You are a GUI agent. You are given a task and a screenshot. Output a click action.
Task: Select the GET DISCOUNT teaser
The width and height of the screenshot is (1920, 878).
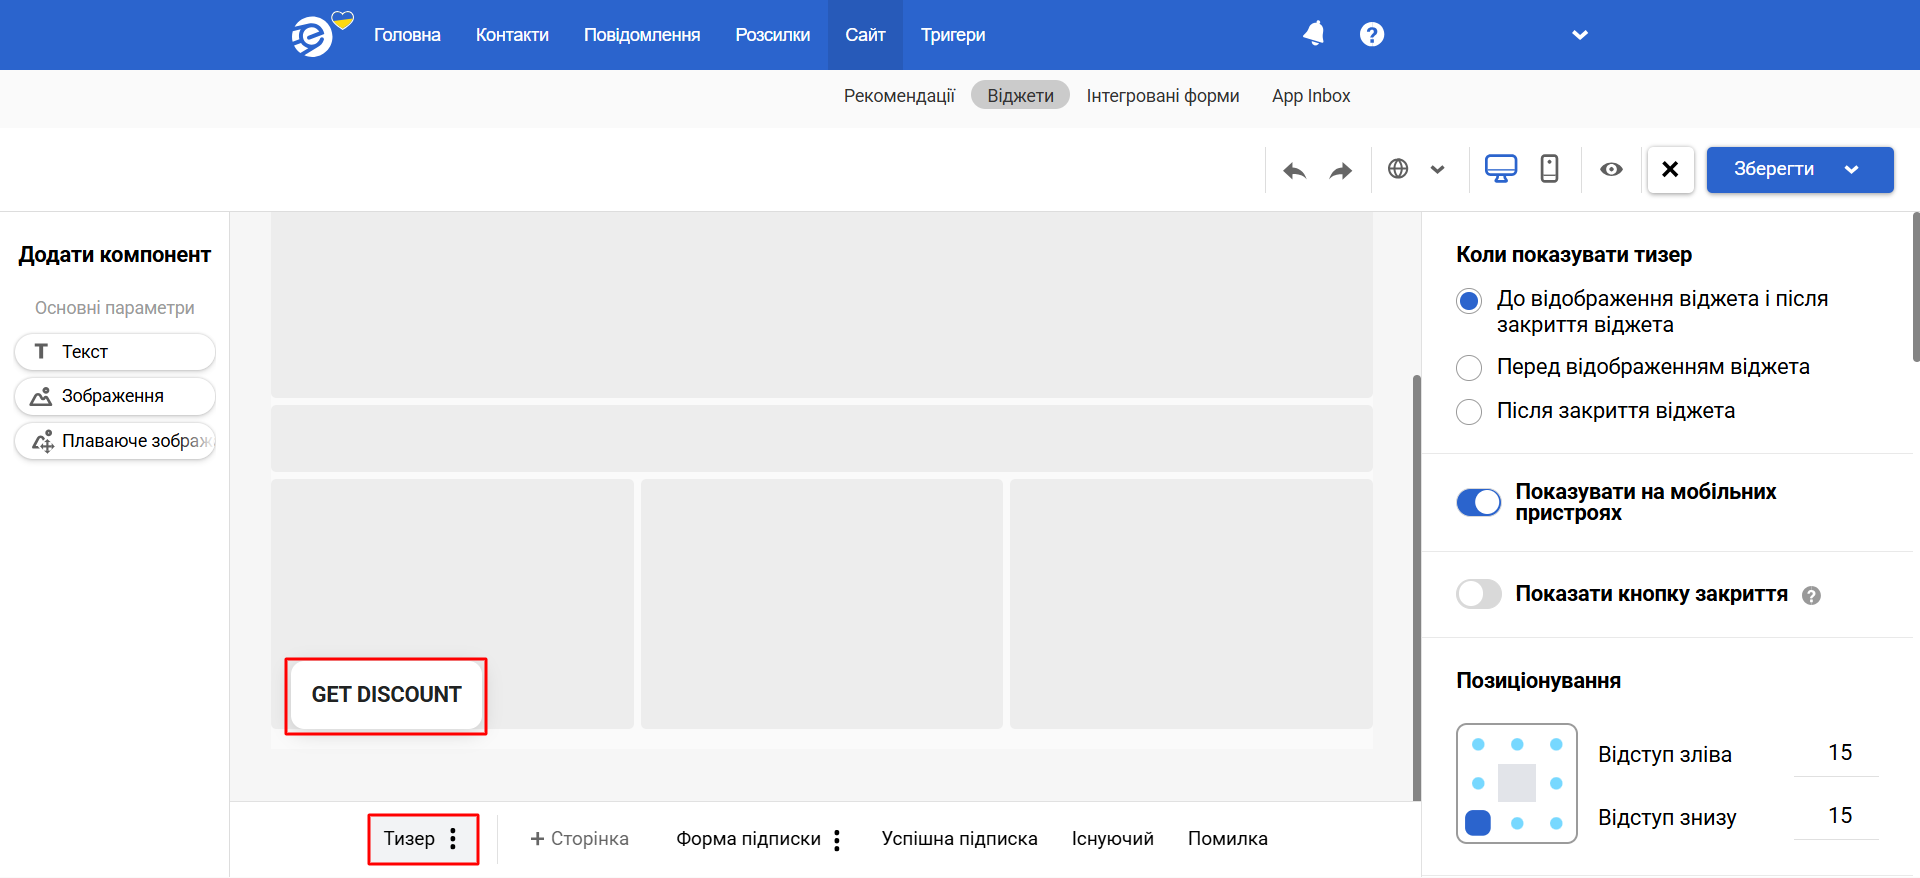tap(386, 695)
